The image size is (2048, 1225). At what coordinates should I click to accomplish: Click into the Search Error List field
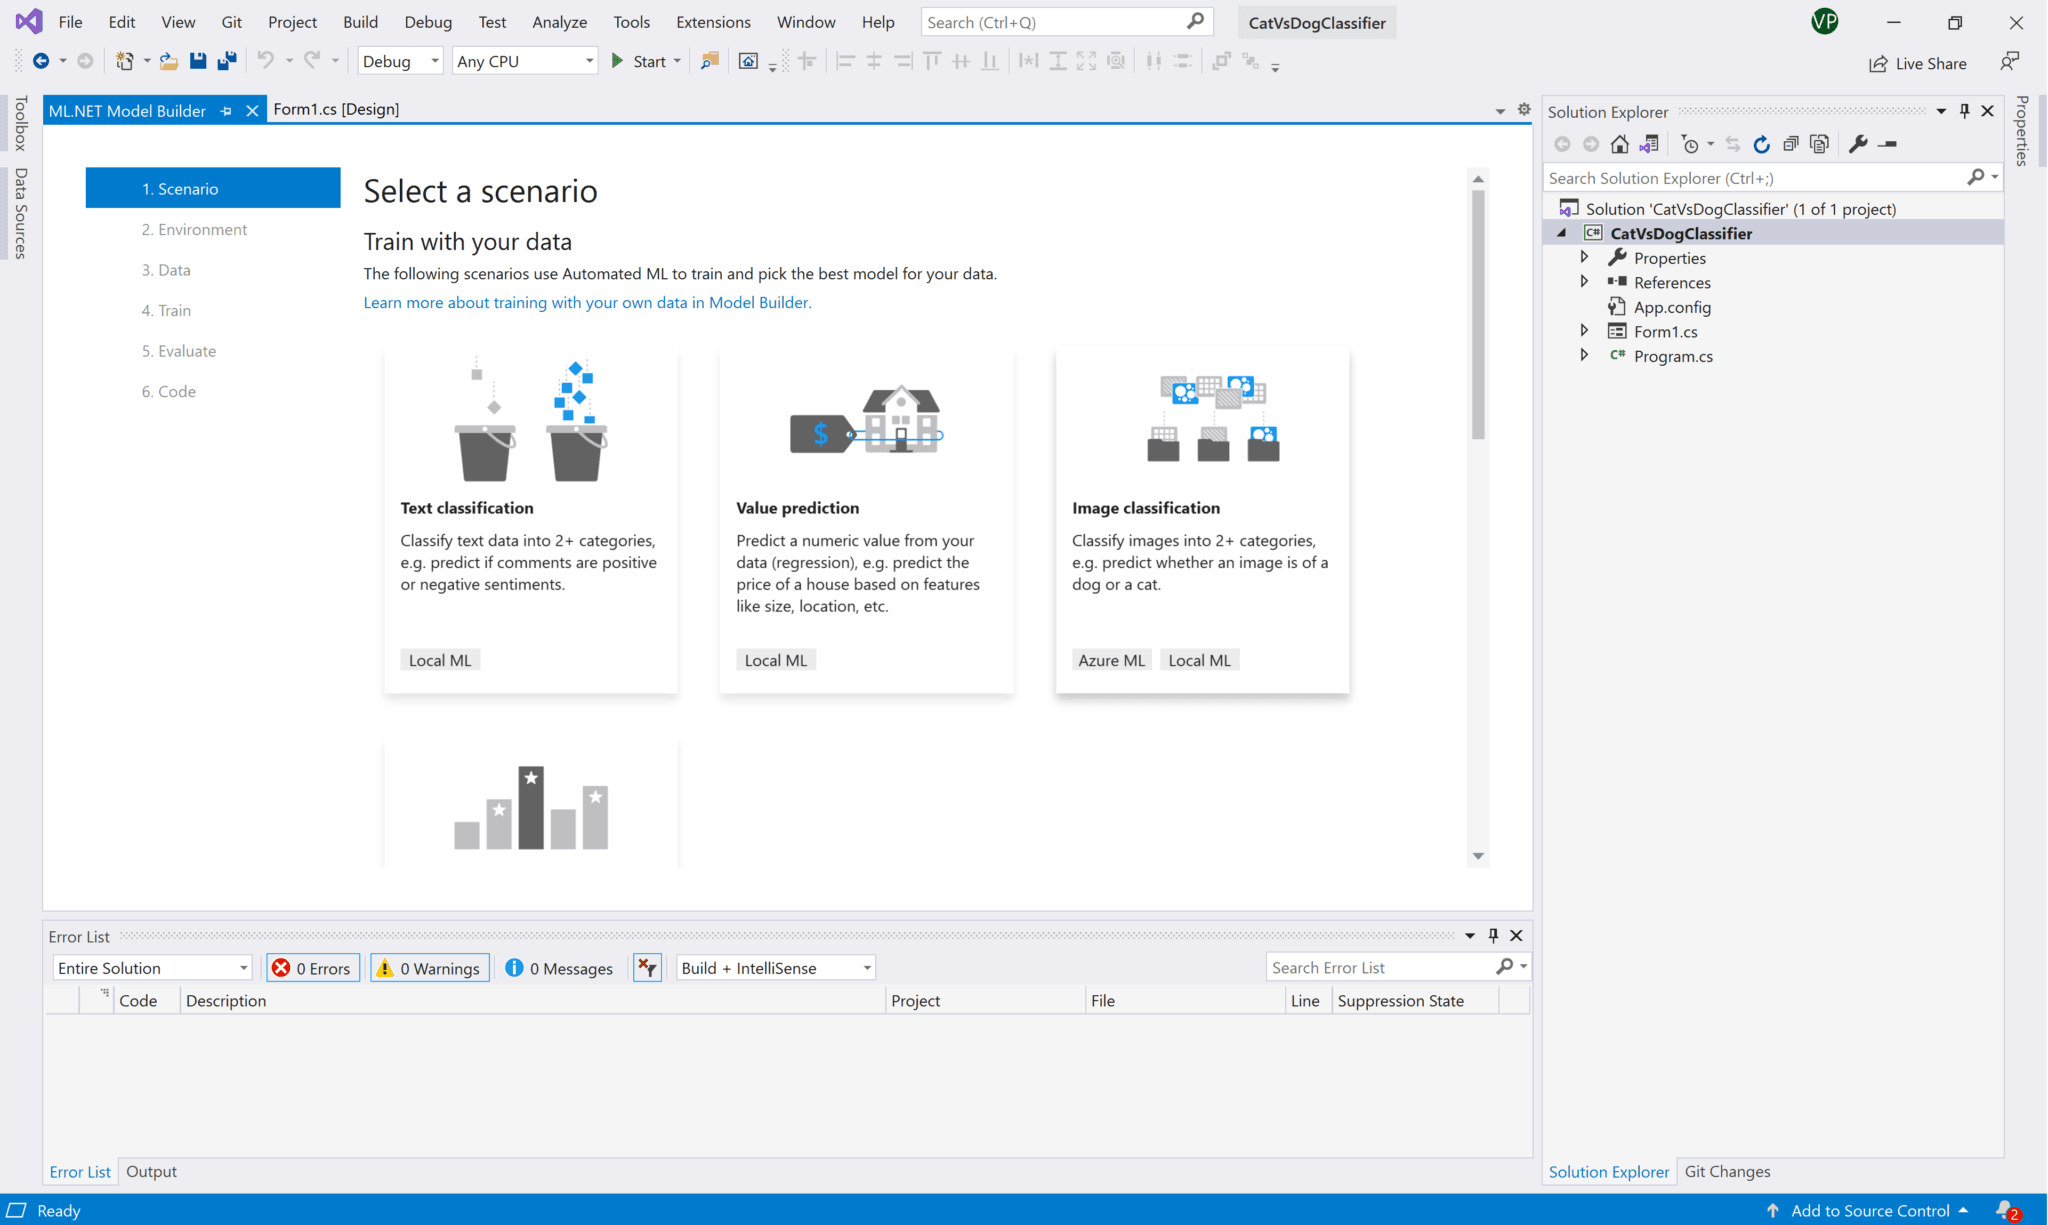pos(1380,967)
